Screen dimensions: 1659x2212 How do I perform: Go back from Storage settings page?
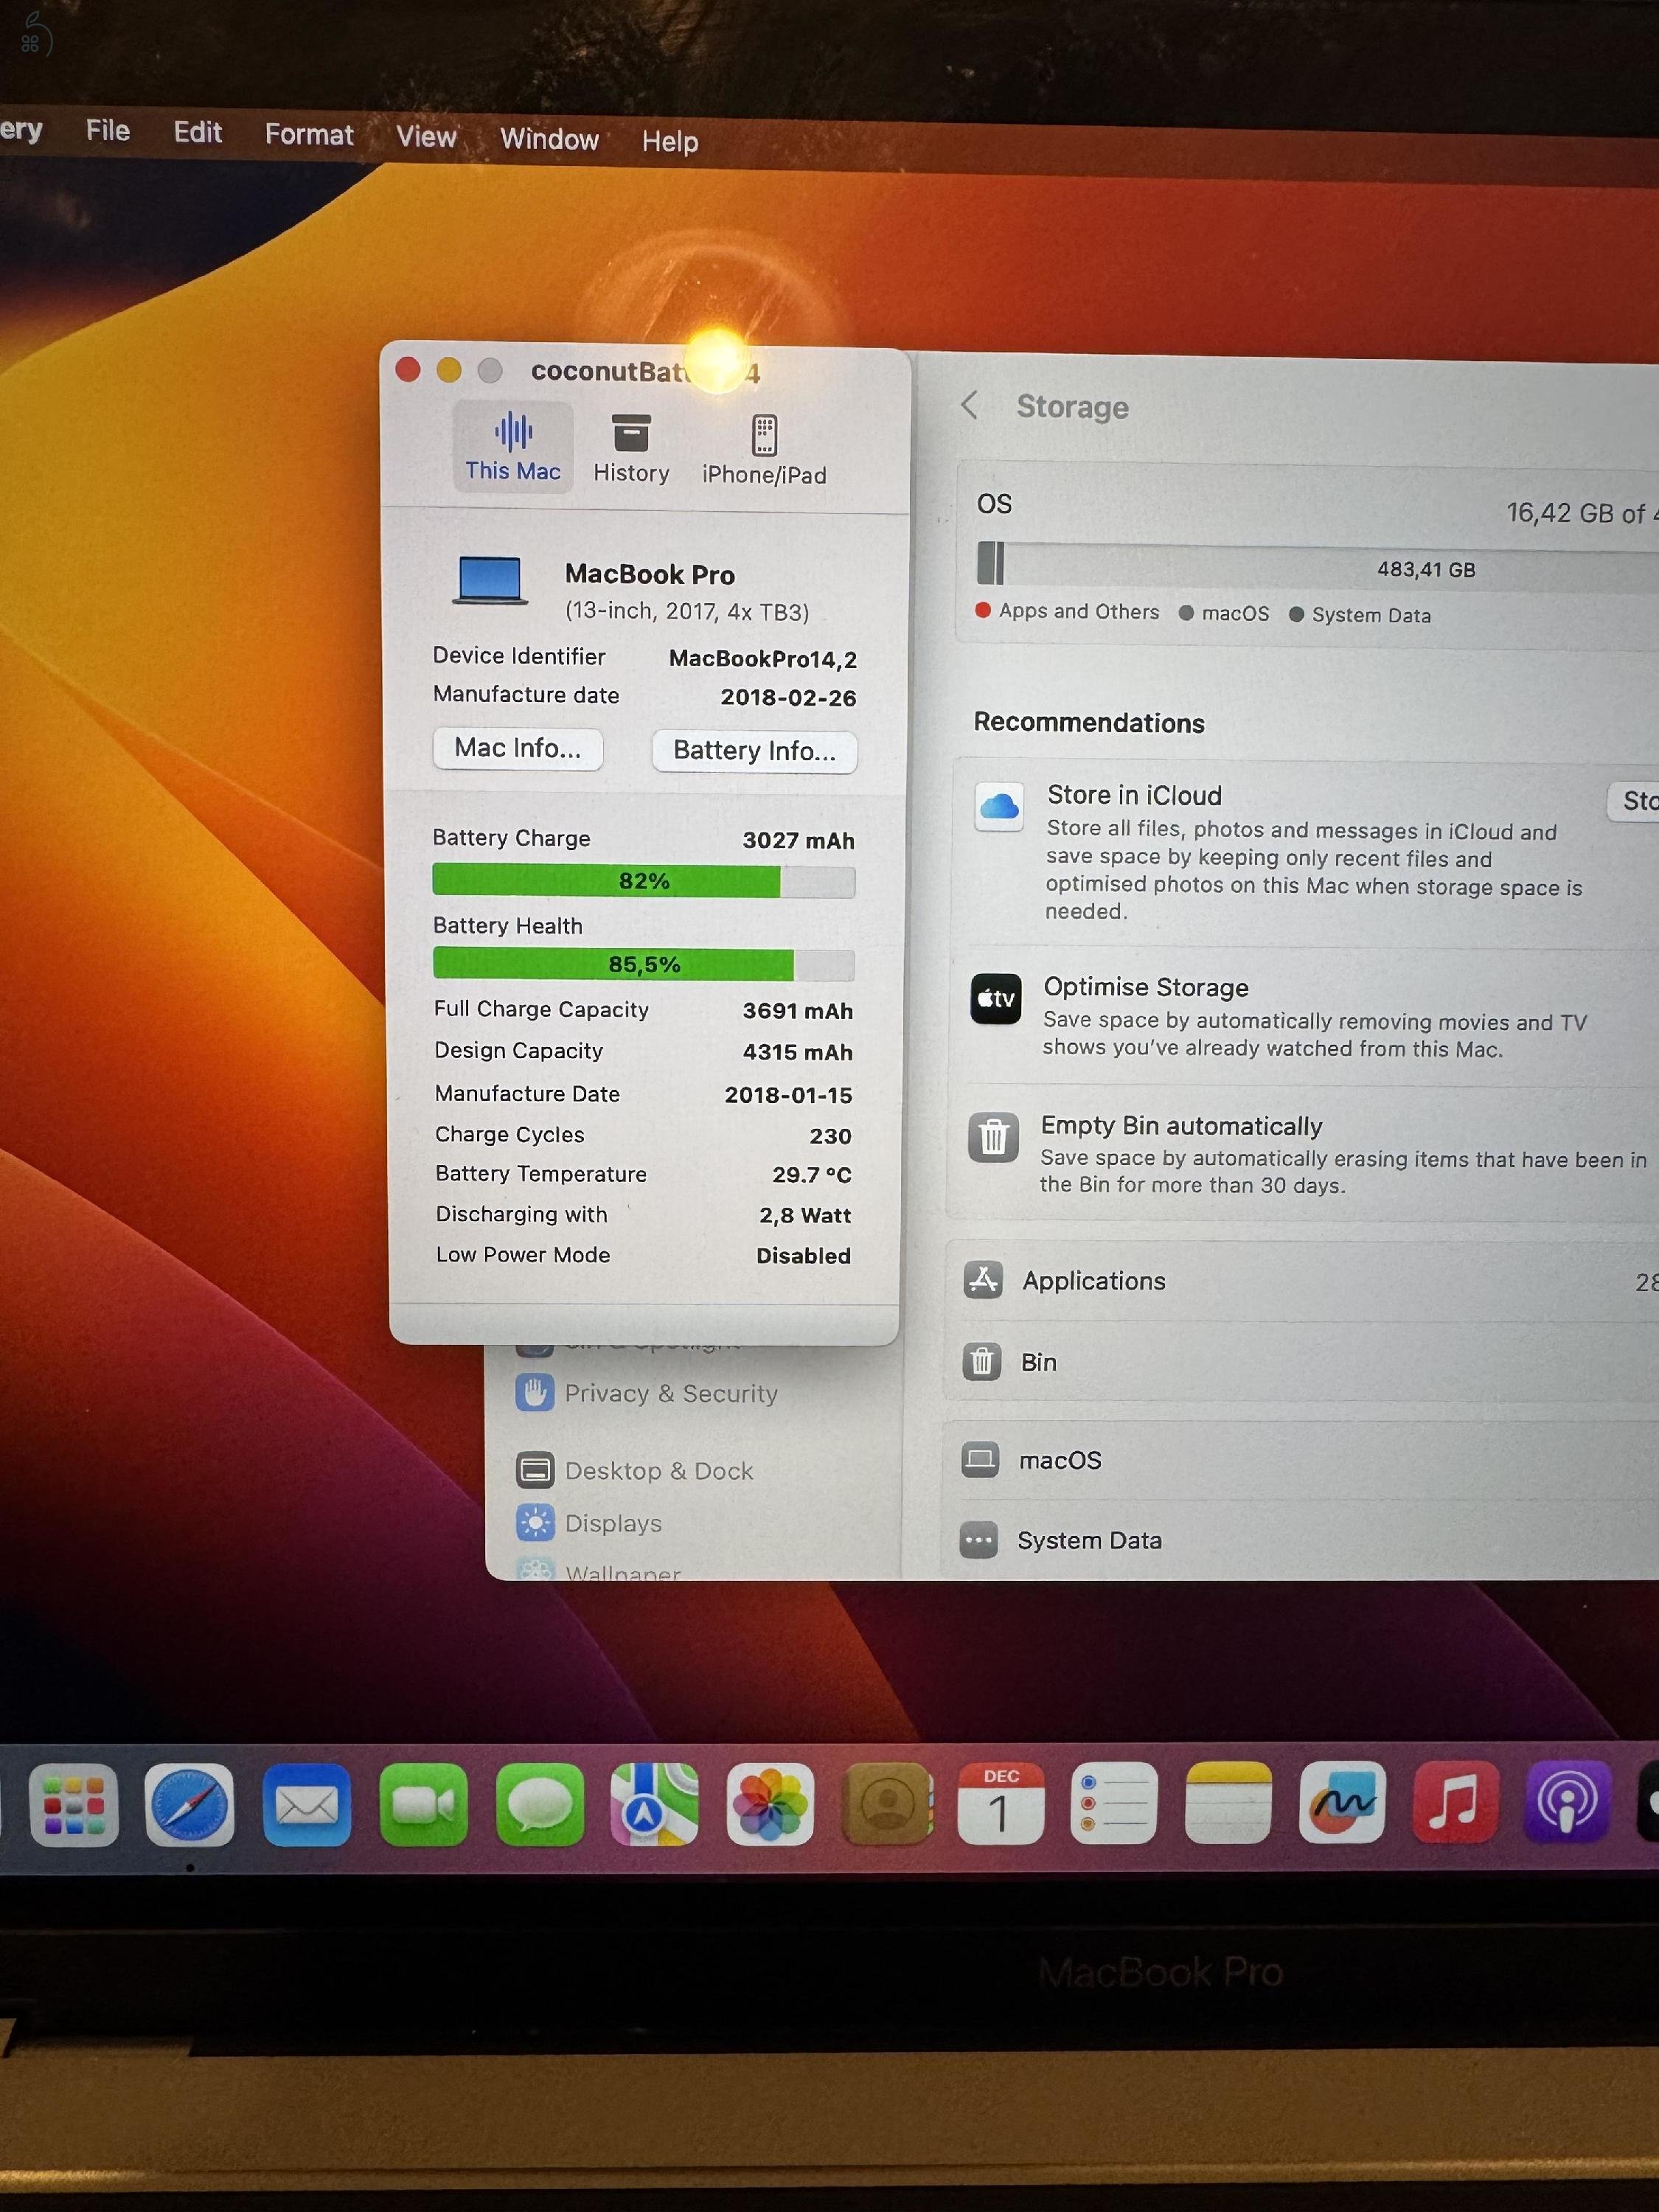tap(969, 405)
